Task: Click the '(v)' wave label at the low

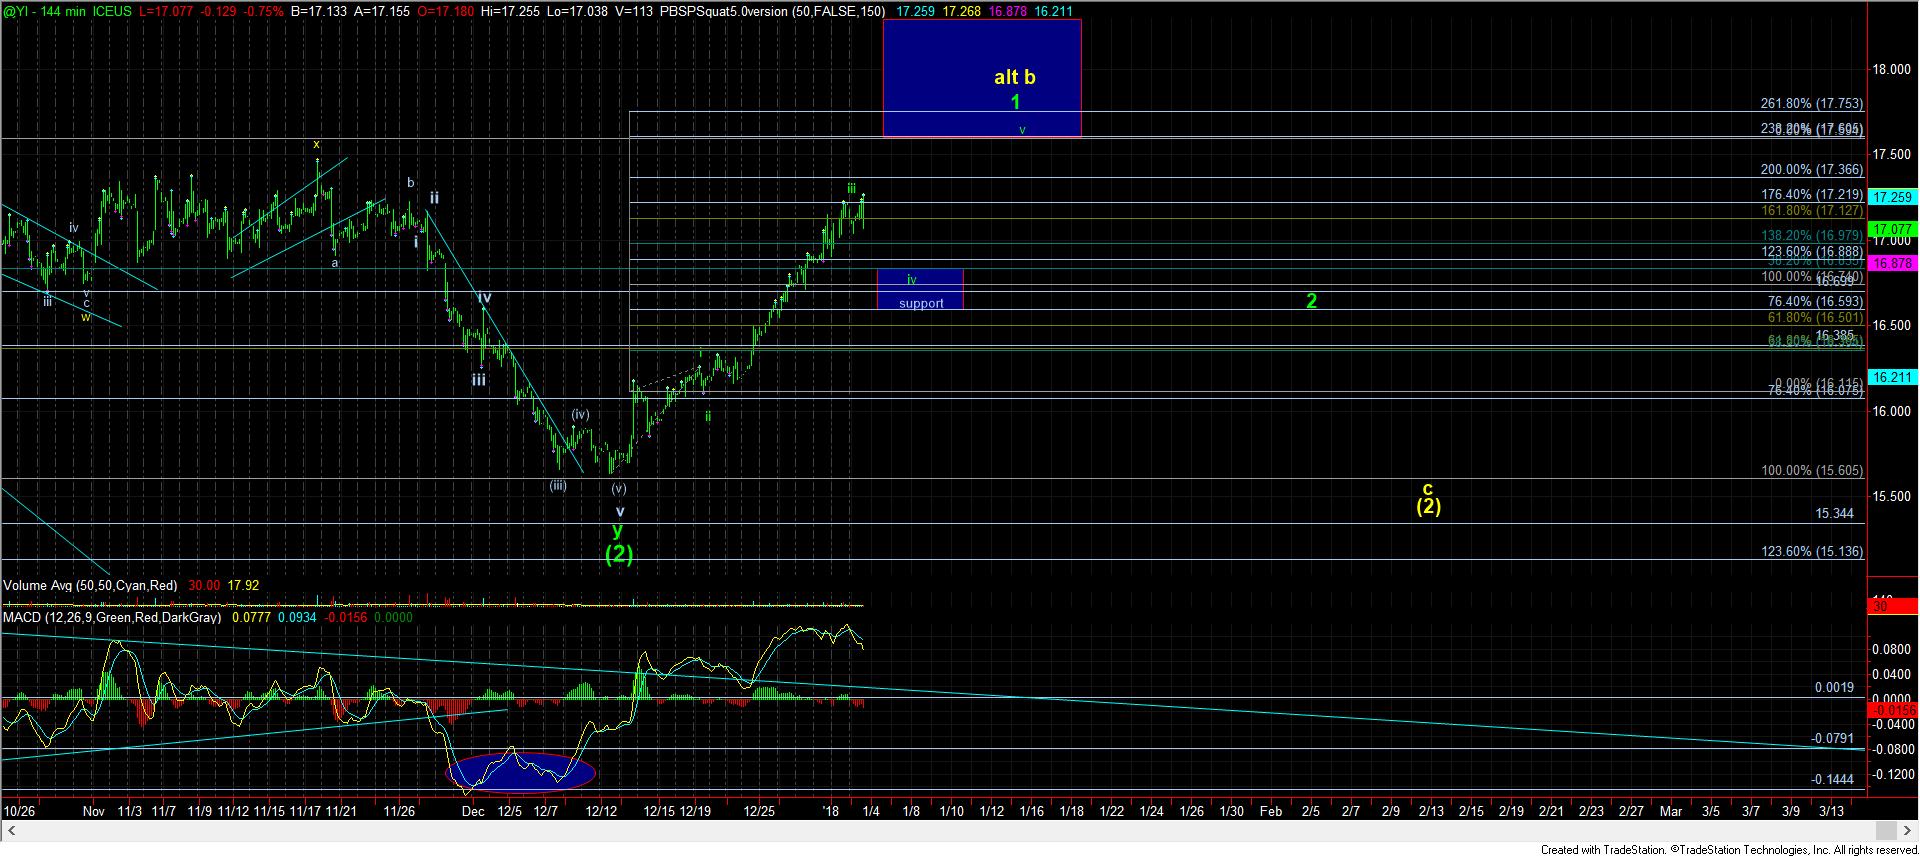Action: tap(619, 489)
